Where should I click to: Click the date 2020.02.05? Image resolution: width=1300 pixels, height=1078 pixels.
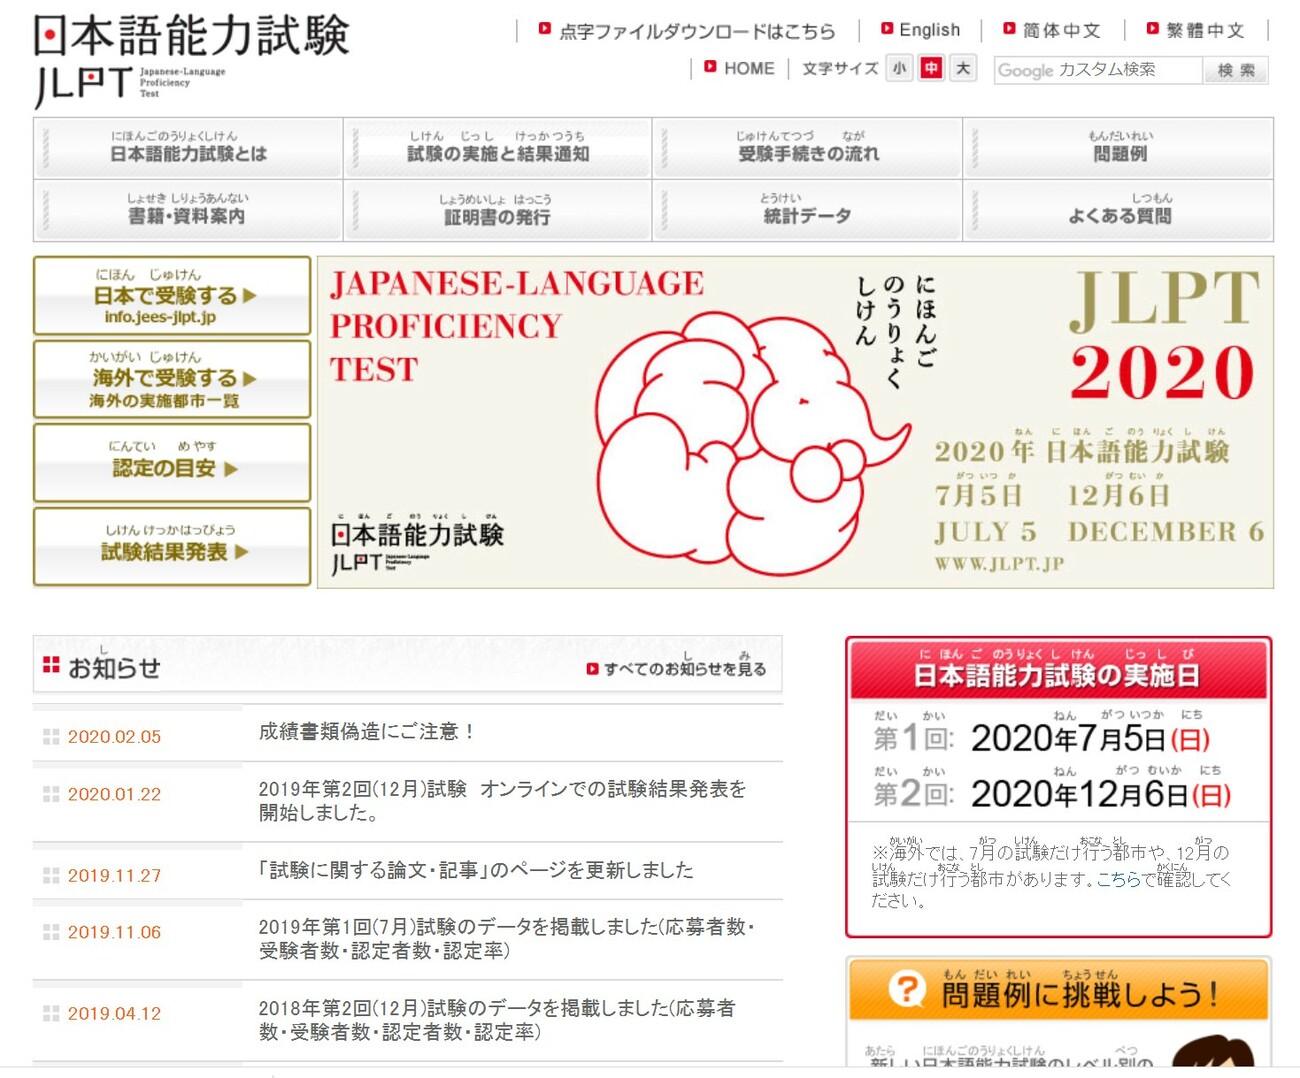[114, 737]
